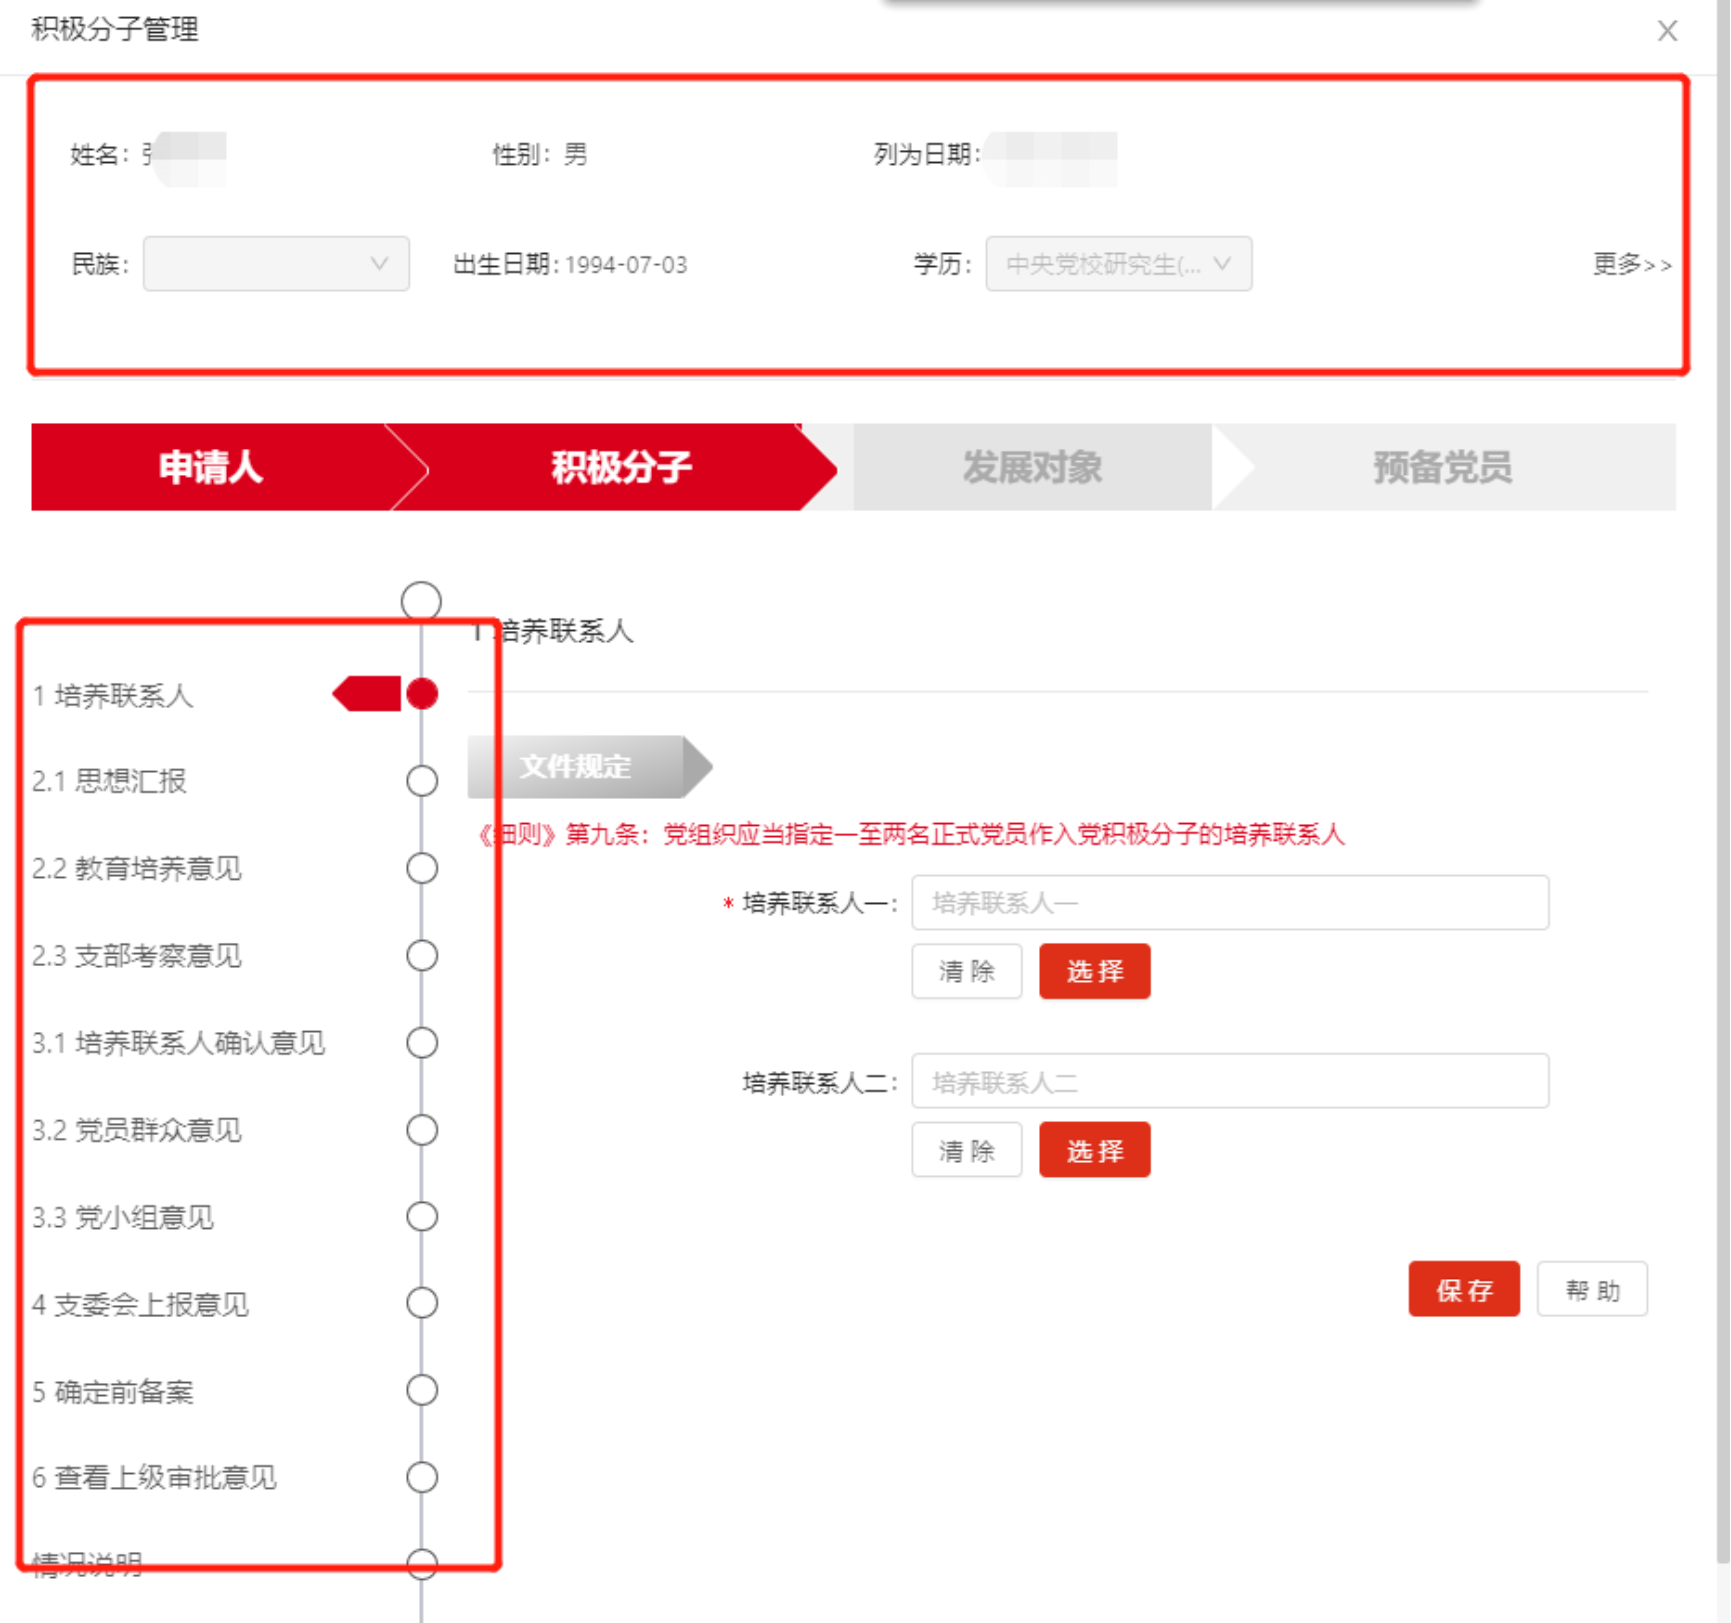
Task: Select the red active node for 培养联系人
Action: click(x=422, y=693)
